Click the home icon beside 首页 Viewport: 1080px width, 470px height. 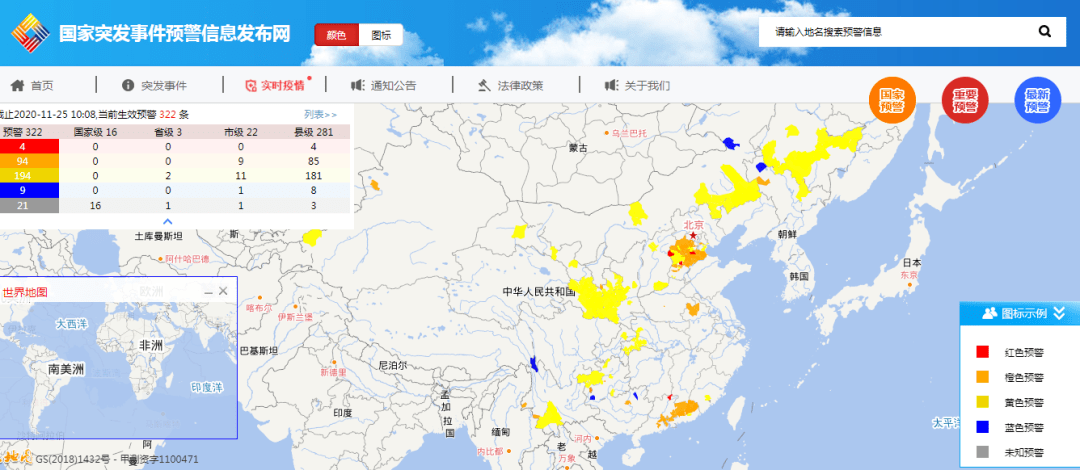pos(17,85)
